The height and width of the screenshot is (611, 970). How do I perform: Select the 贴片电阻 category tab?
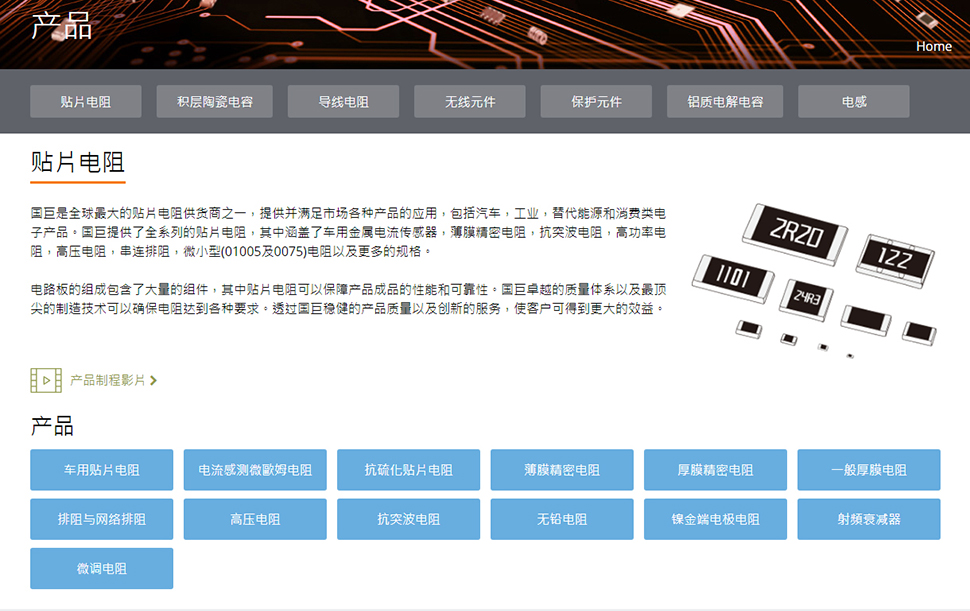point(85,102)
